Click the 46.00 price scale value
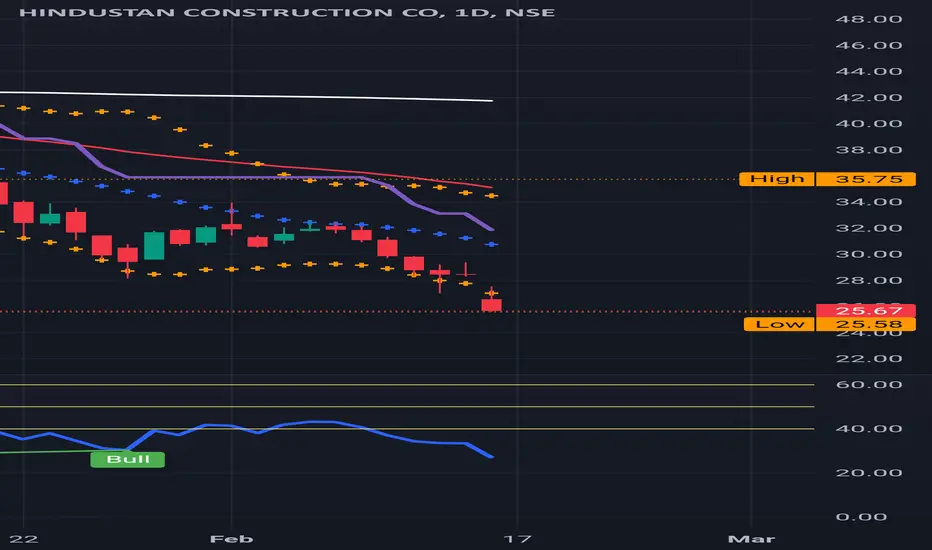This screenshot has height=550, width=932. click(x=868, y=45)
